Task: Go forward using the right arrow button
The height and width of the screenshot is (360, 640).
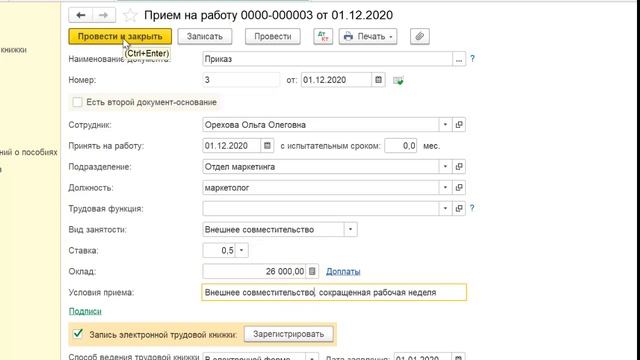Action: tap(104, 15)
